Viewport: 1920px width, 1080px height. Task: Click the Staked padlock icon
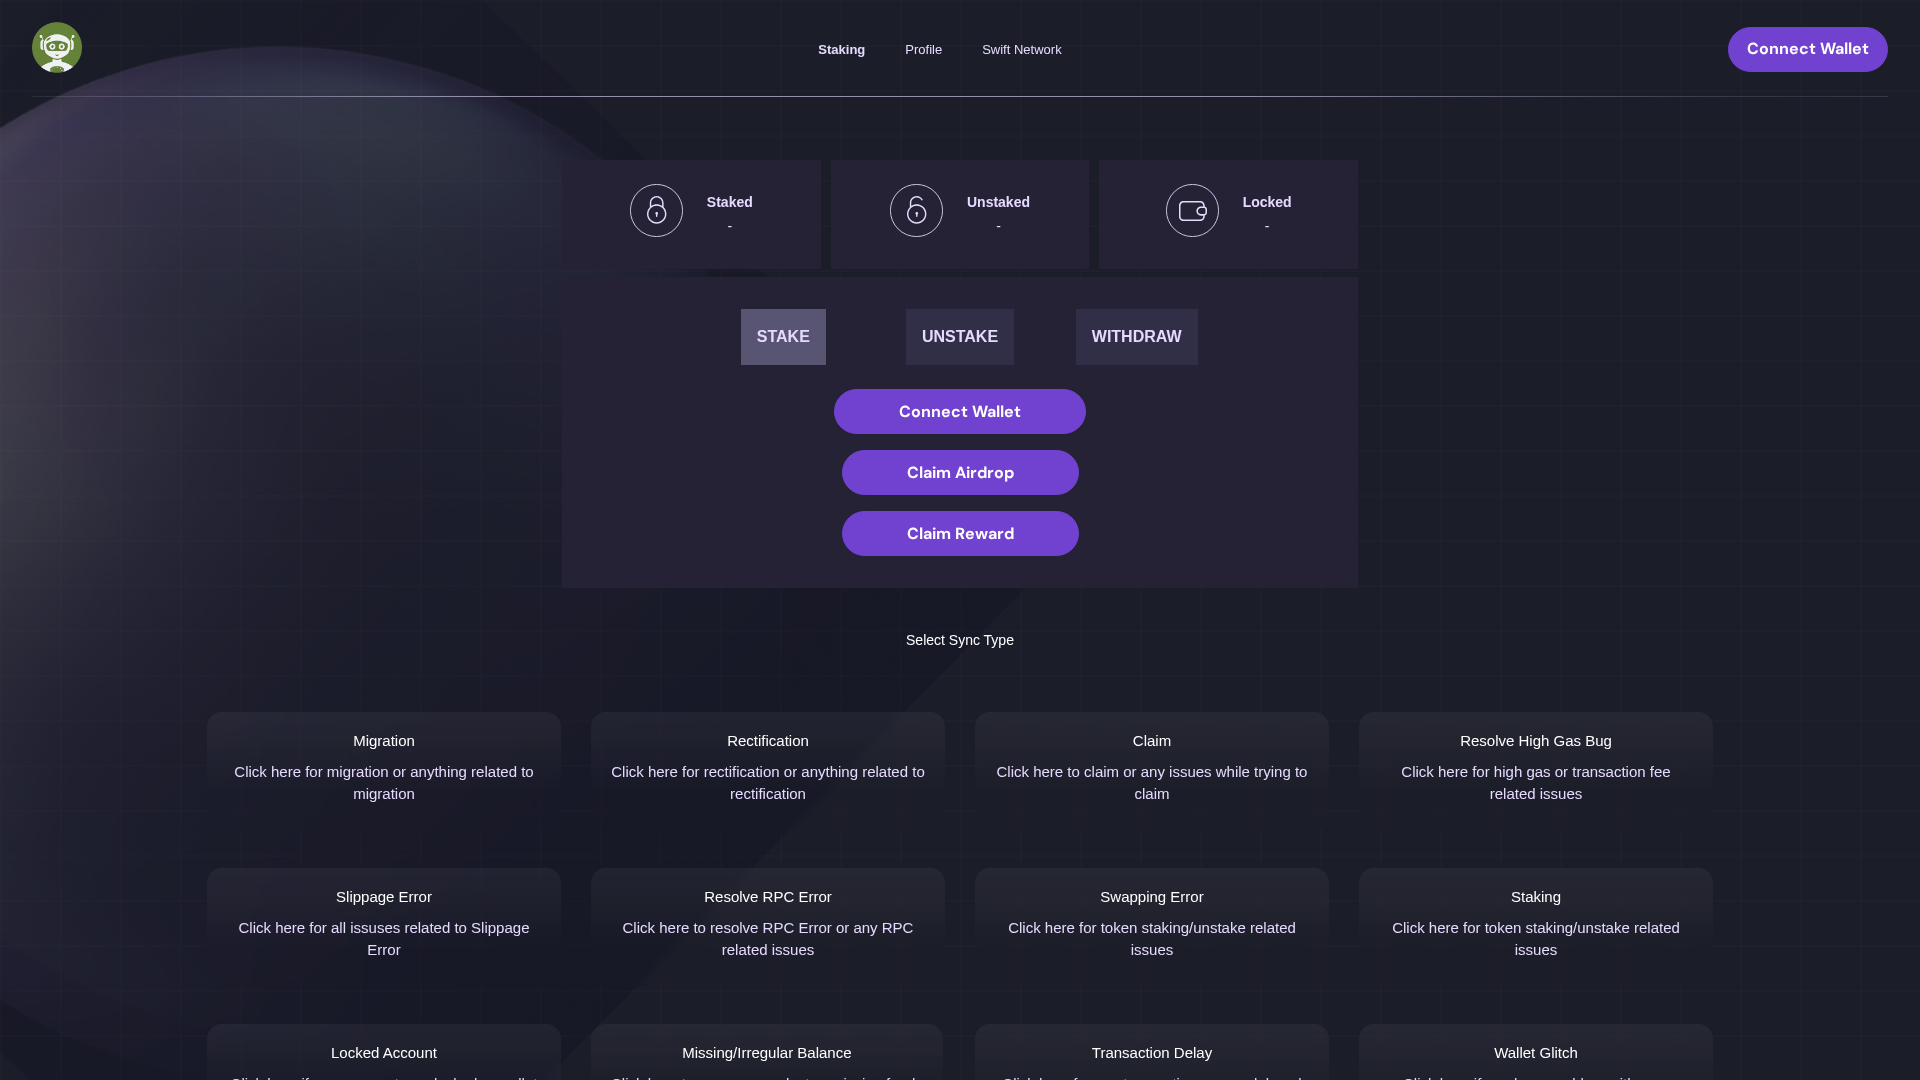pos(656,210)
